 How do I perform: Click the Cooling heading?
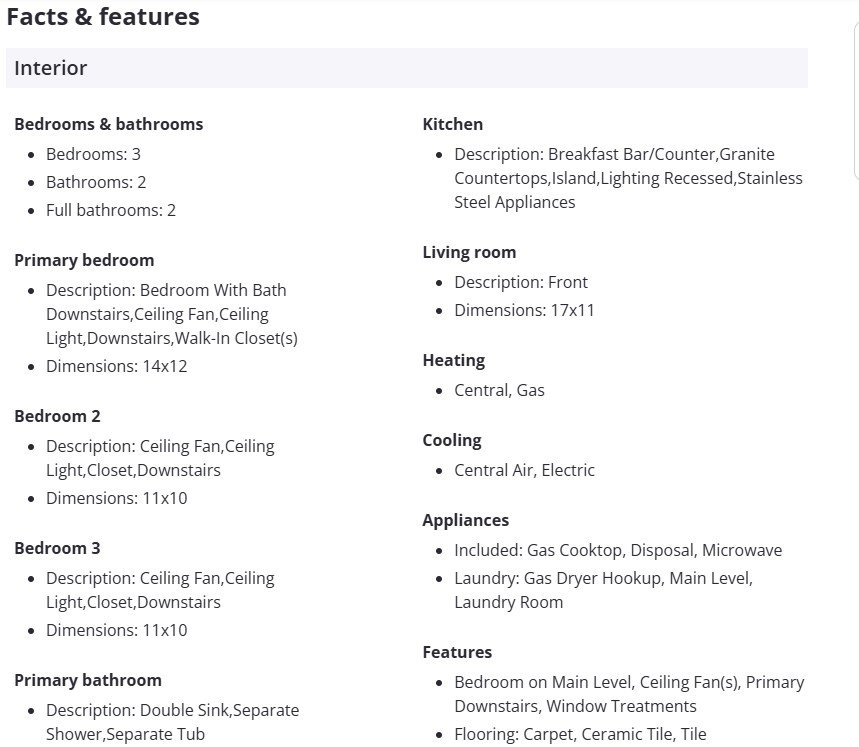tap(452, 440)
